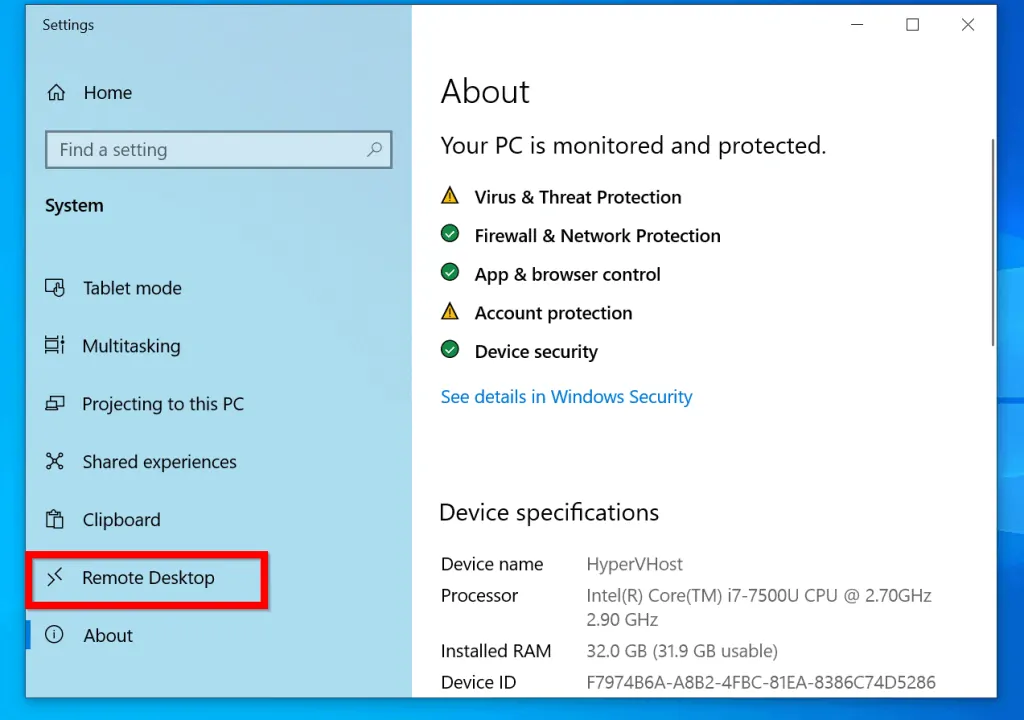Click the Device security green checkmark

(449, 350)
